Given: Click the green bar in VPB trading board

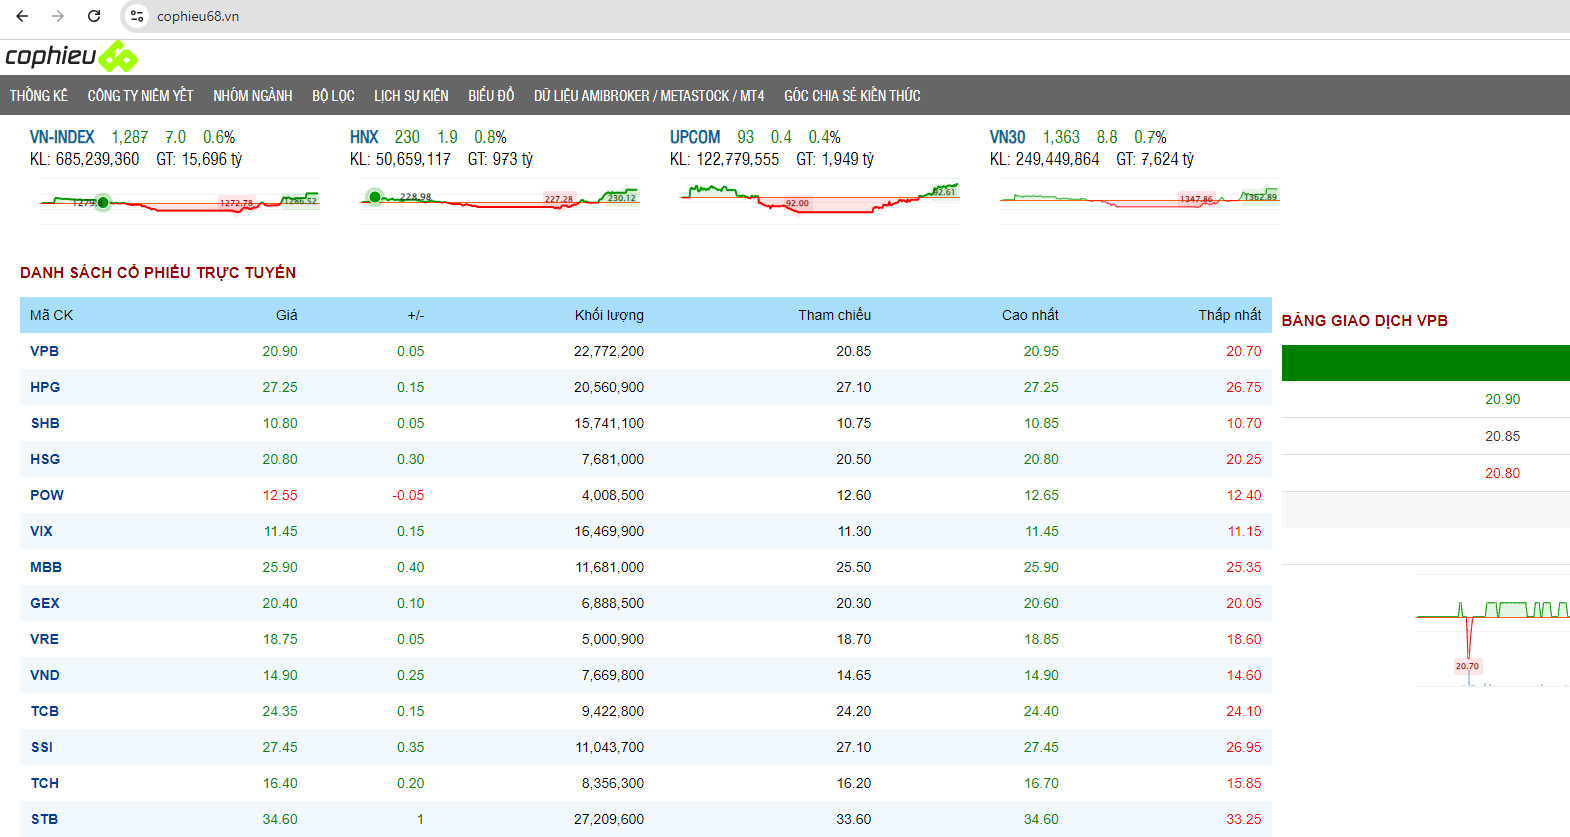Looking at the screenshot, I should [x=1426, y=363].
